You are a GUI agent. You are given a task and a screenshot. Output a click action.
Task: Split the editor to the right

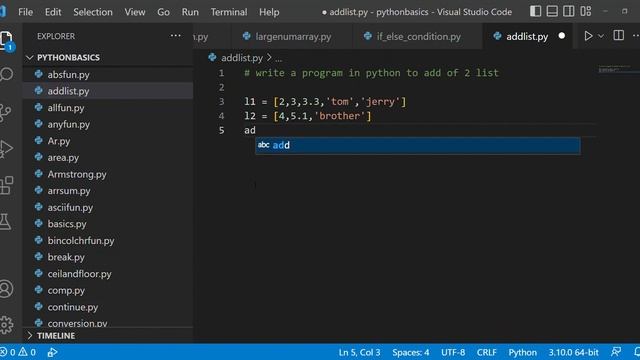tap(618, 36)
